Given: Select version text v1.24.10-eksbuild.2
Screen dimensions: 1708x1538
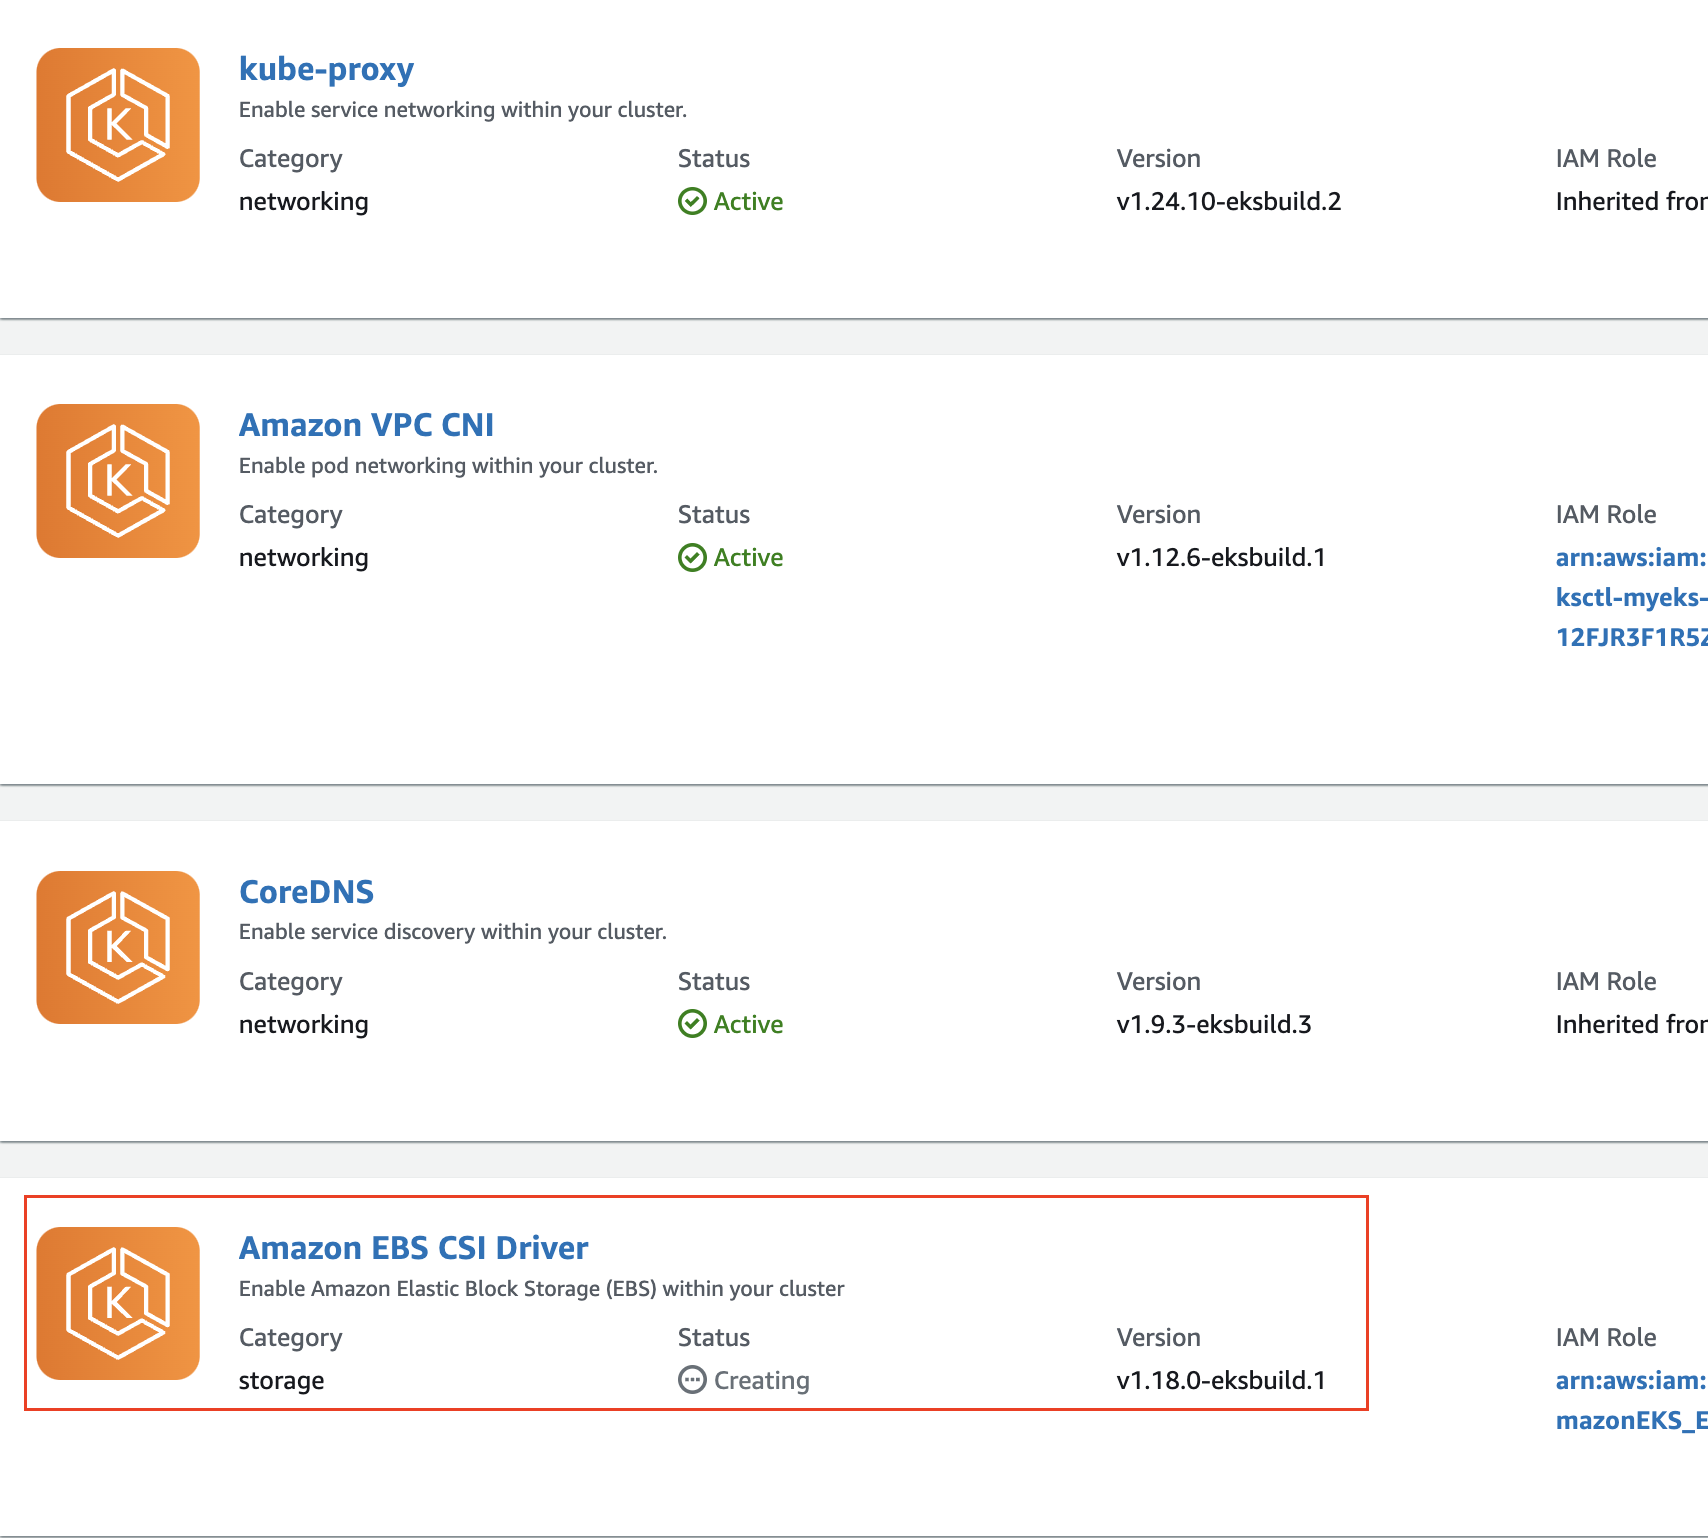Looking at the screenshot, I should click(1228, 202).
